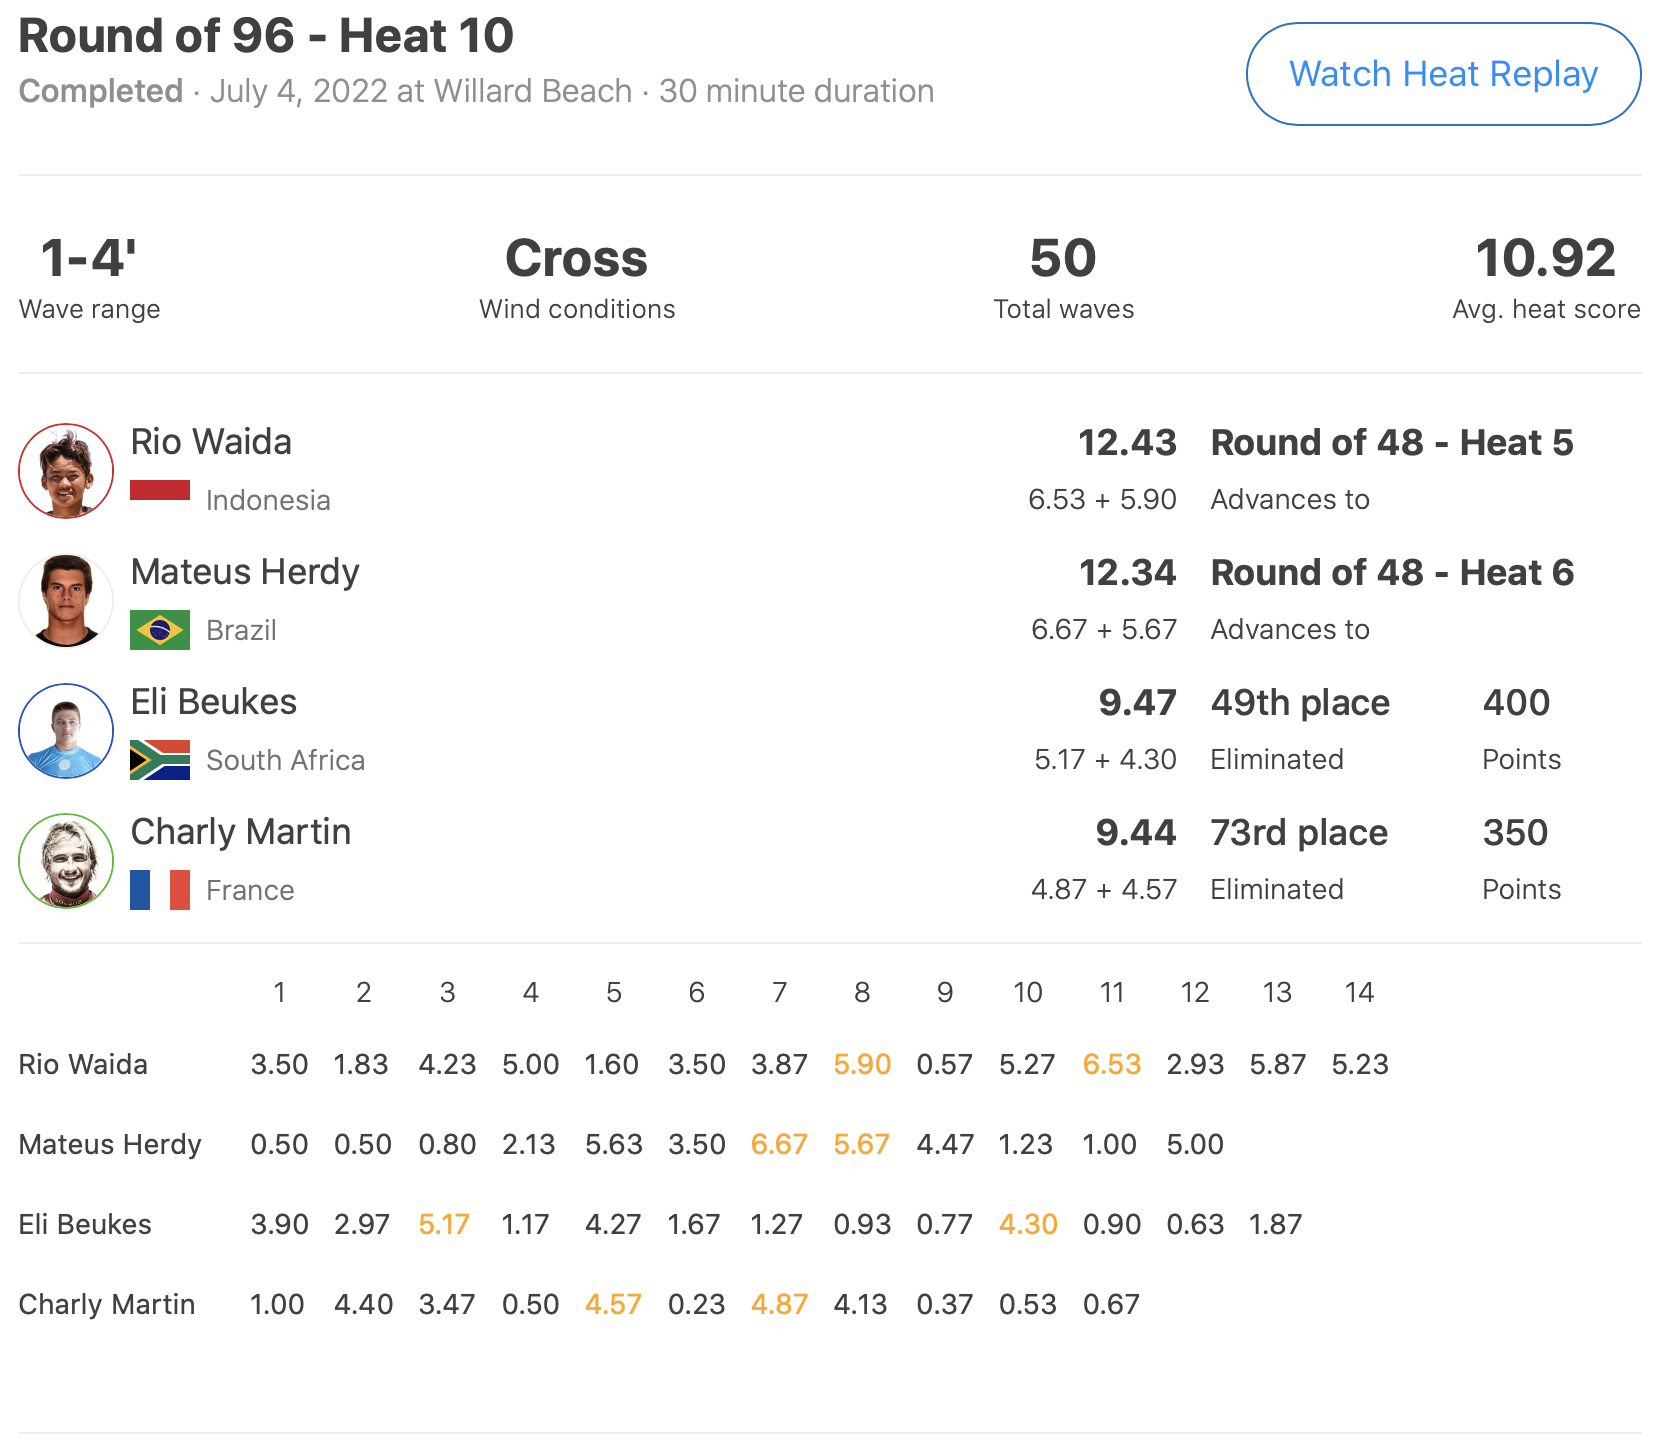1672x1444 pixels.
Task: Select Eli Beukes' highlighted 5.17 wave score
Action: (x=444, y=1224)
